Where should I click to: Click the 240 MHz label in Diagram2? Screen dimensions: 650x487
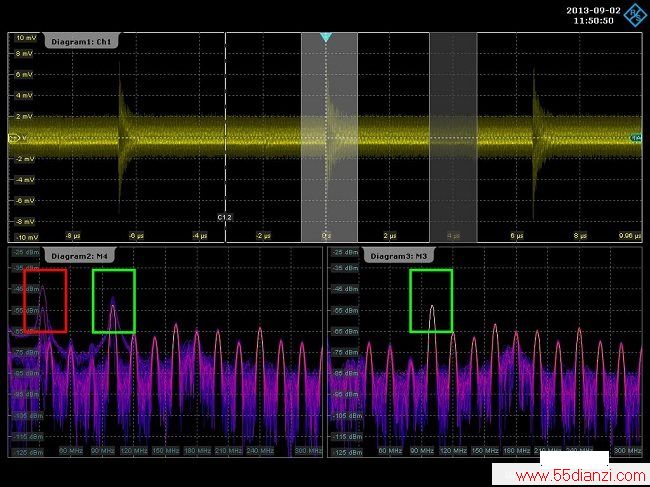tap(260, 451)
